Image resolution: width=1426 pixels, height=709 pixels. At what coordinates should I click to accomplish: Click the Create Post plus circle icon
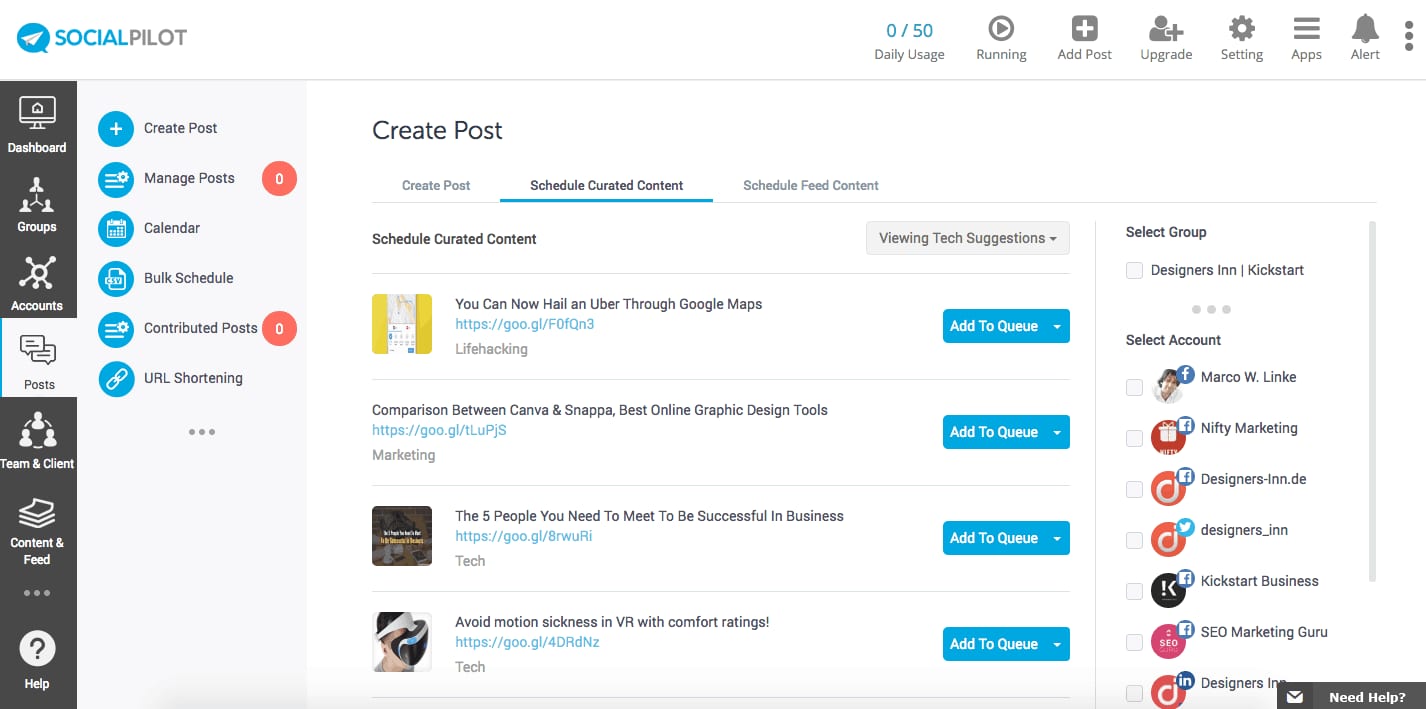[x=116, y=128]
